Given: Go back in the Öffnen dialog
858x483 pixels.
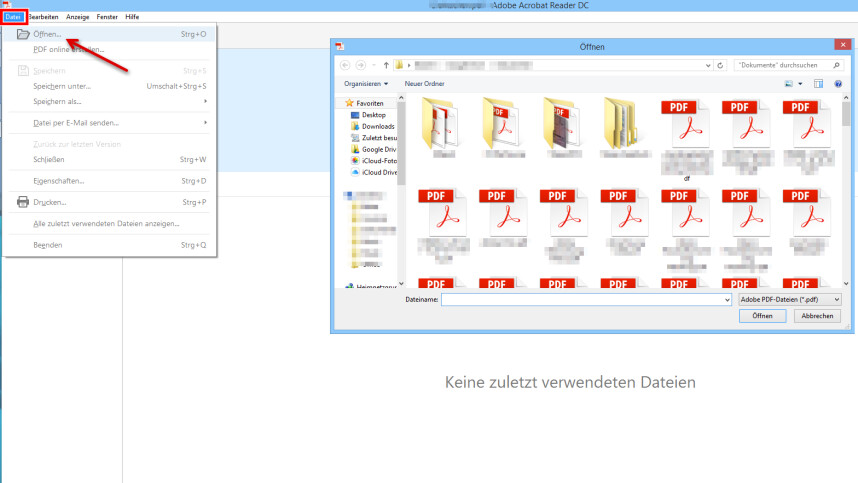Looking at the screenshot, I should click(x=345, y=65).
